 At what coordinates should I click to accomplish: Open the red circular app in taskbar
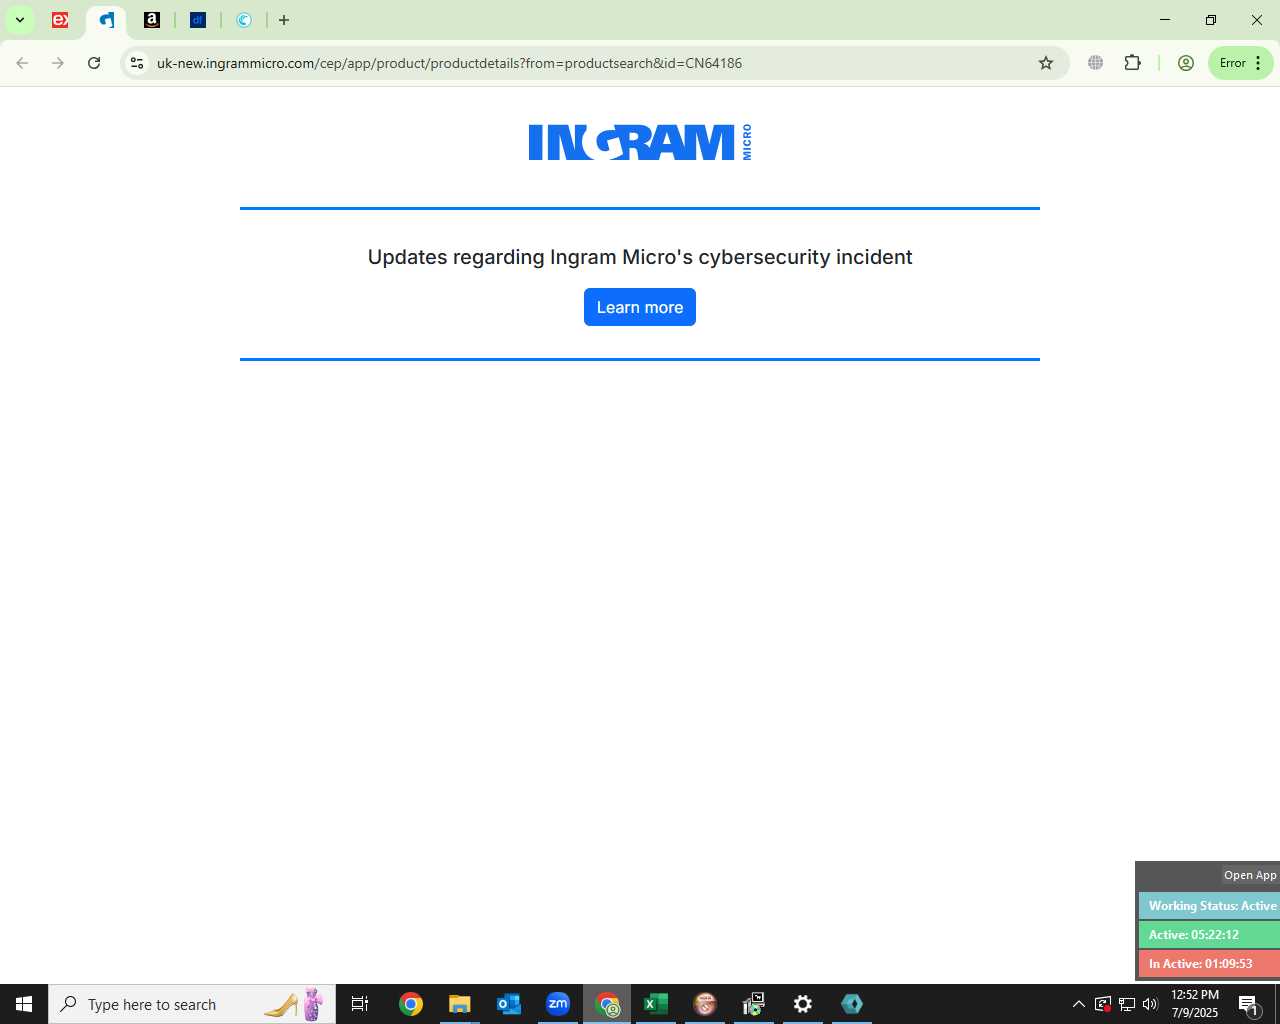point(705,1004)
